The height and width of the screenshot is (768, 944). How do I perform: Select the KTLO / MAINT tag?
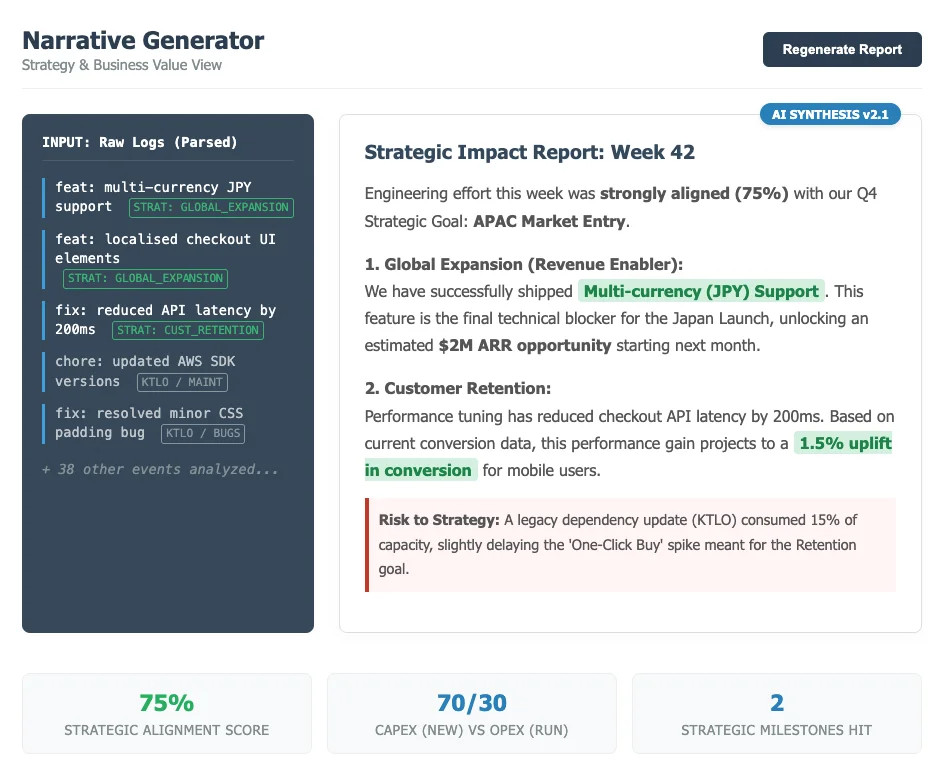coord(182,382)
